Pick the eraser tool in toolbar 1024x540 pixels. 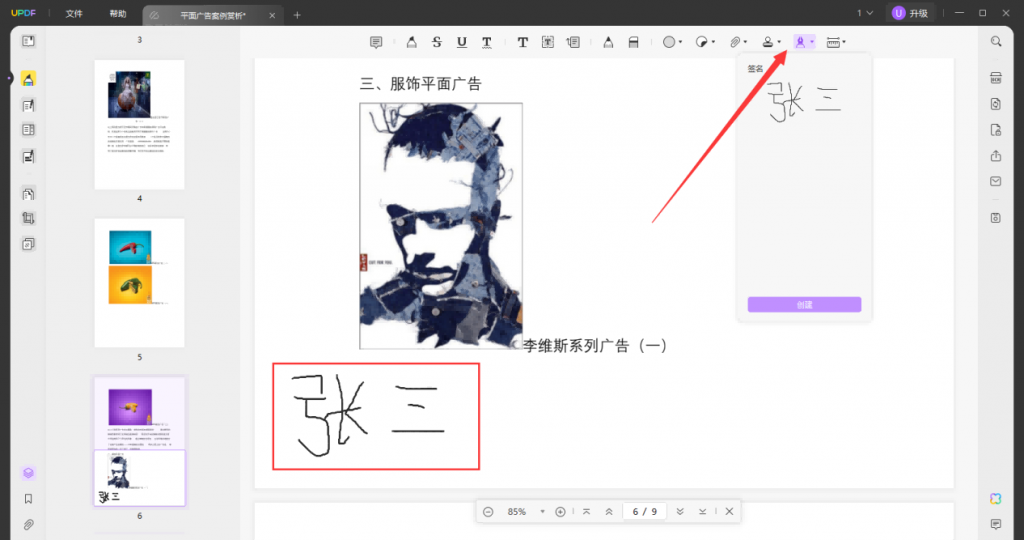click(632, 42)
